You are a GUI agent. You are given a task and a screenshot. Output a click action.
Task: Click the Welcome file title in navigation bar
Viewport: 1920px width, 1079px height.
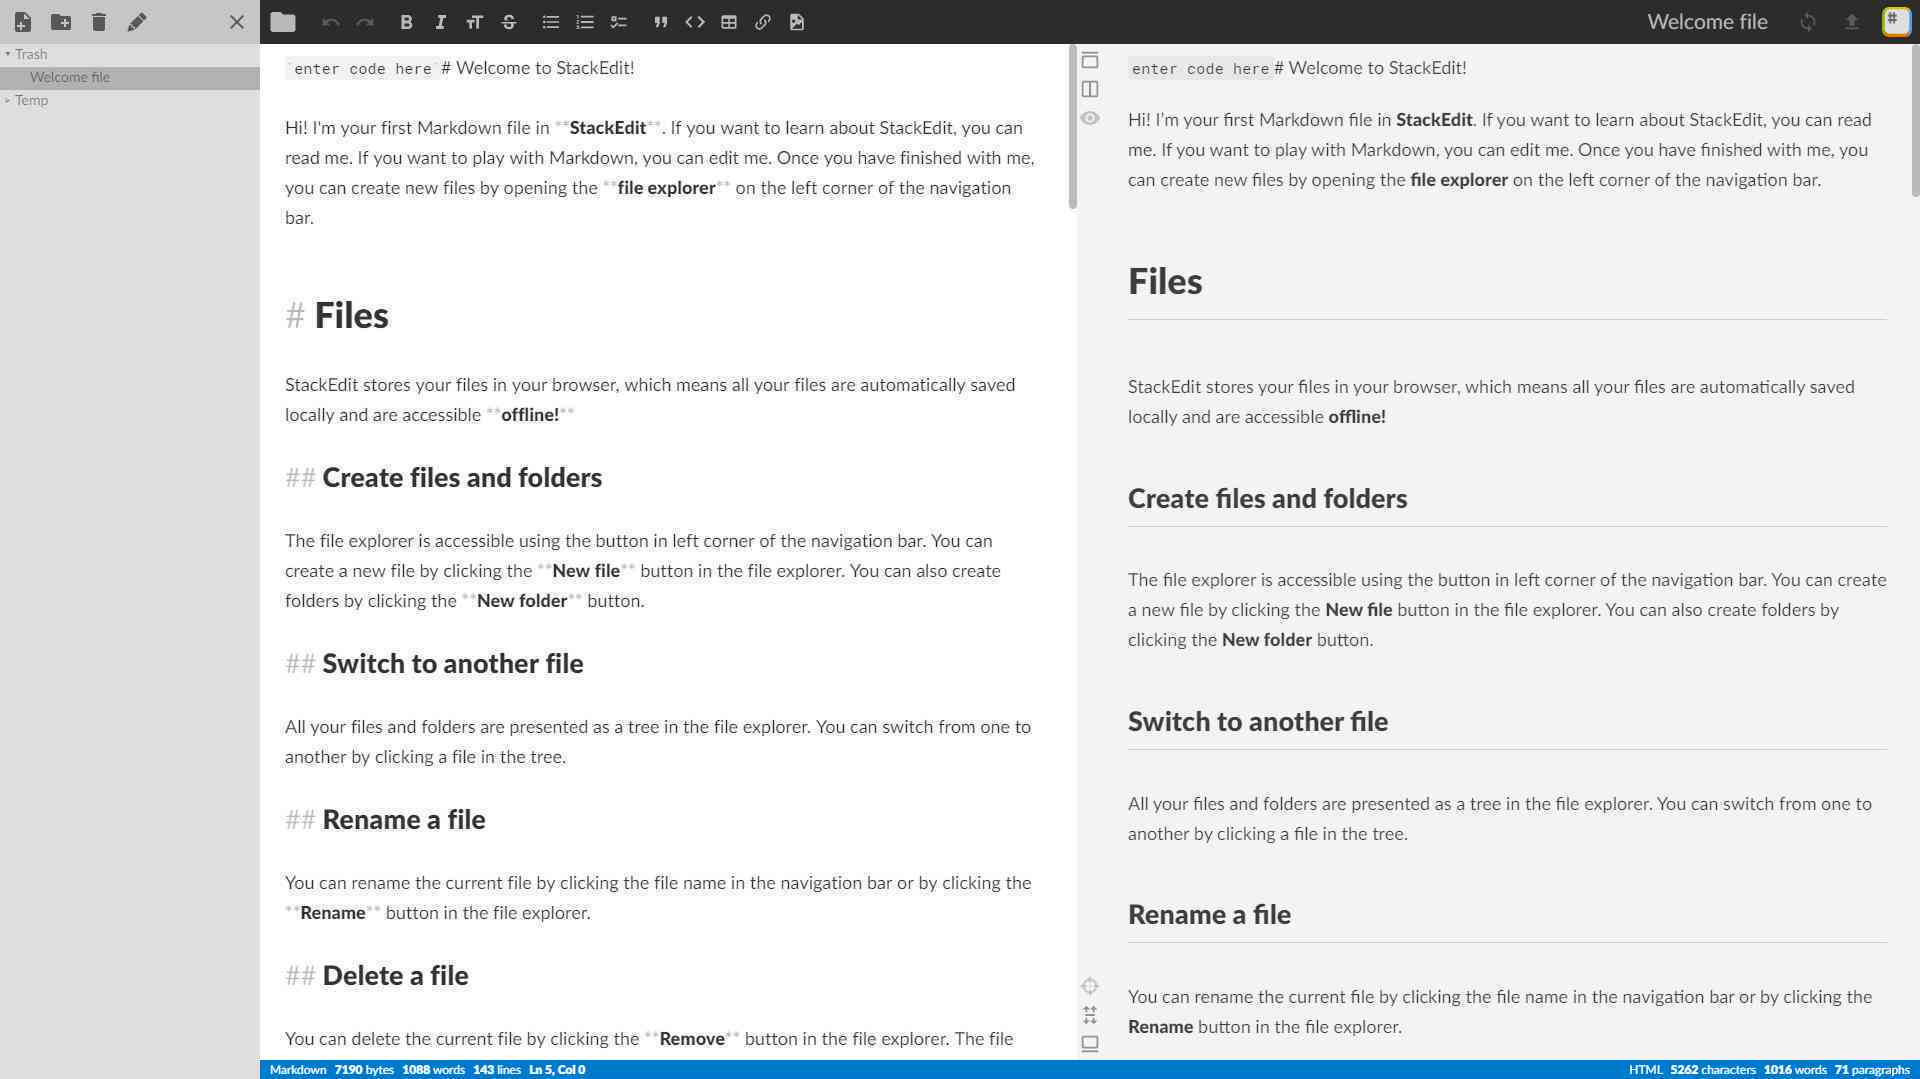tap(1707, 22)
